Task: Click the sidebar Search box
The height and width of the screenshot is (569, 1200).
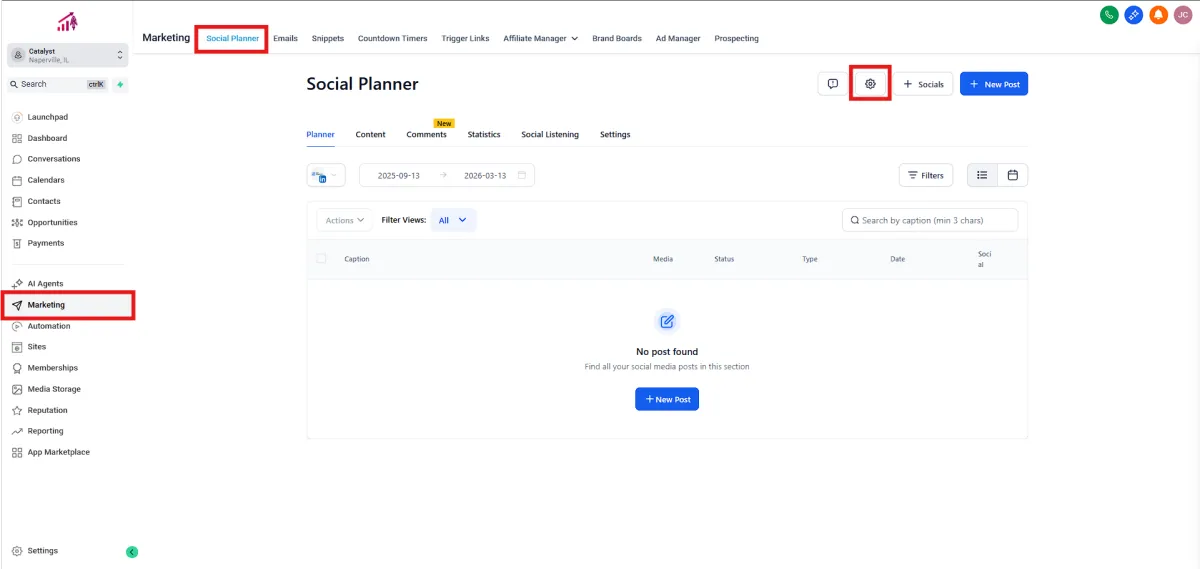Action: (x=58, y=85)
